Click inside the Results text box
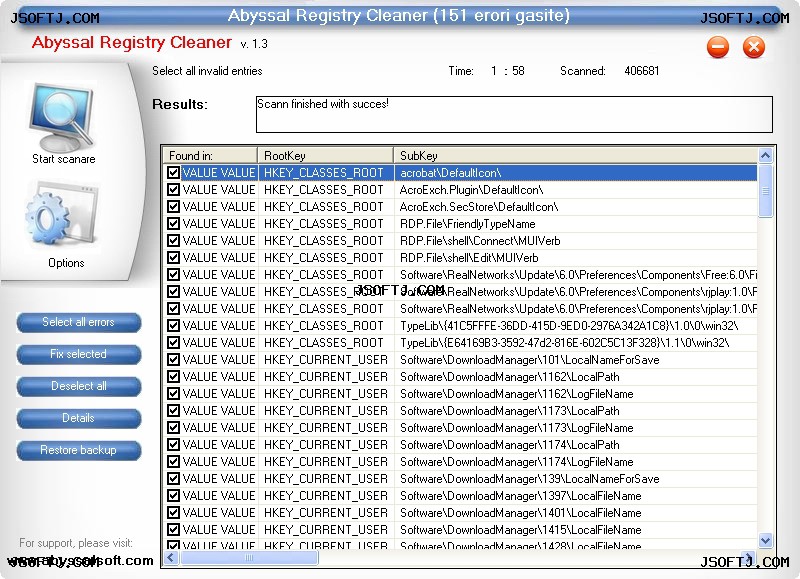Image resolution: width=800 pixels, height=579 pixels. pyautogui.click(x=514, y=115)
